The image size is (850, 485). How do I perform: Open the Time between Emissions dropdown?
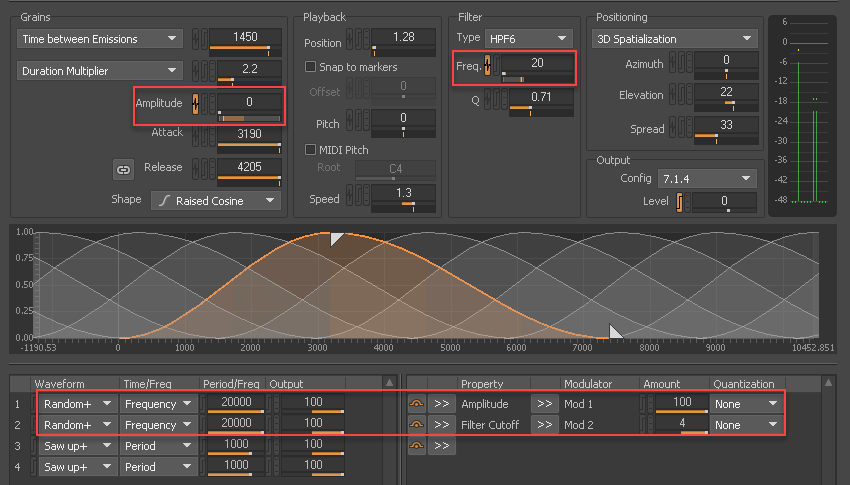[x=99, y=39]
